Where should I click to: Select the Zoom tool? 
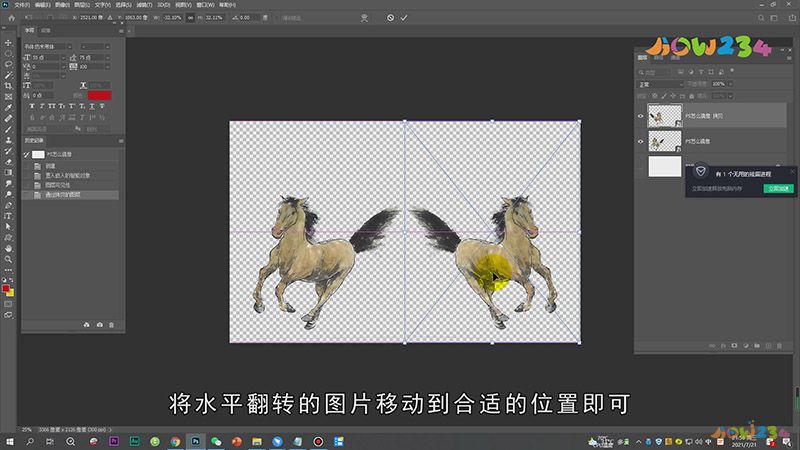click(8, 259)
